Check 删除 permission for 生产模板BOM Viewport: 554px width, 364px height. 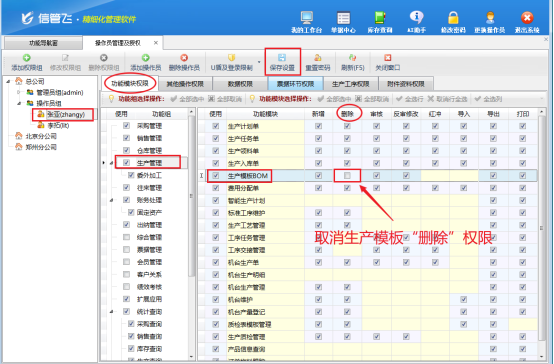pos(347,175)
